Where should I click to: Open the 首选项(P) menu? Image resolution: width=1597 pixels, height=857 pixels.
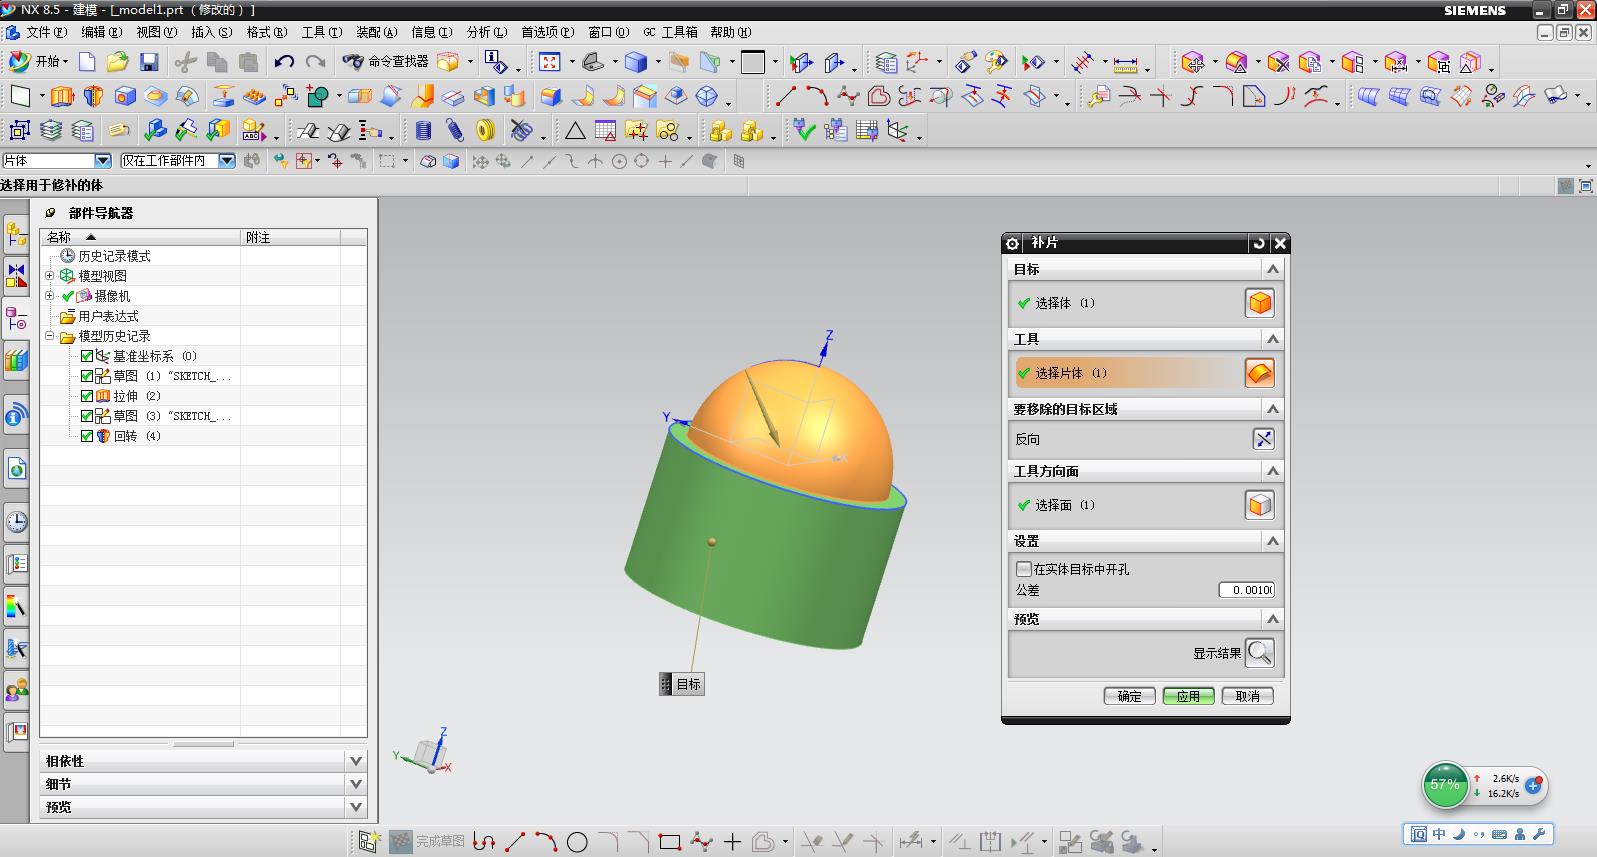547,32
